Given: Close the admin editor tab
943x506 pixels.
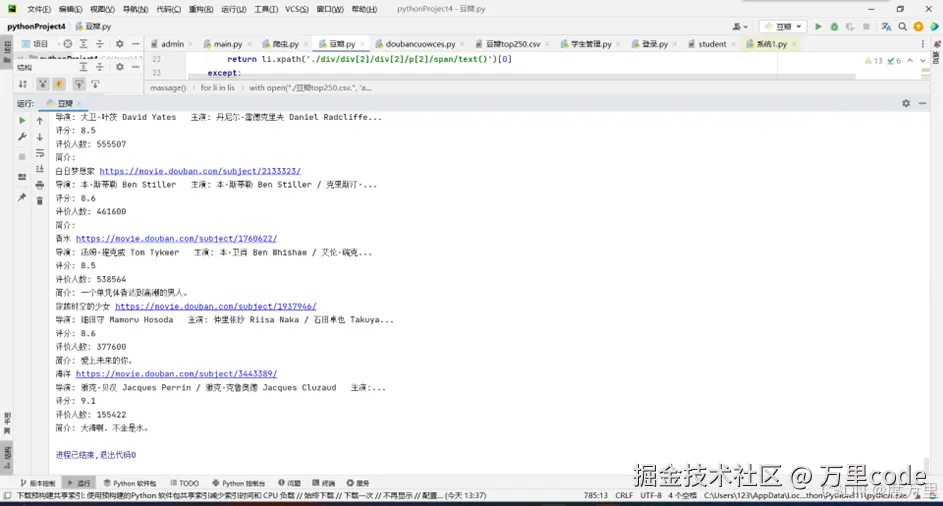Looking at the screenshot, I should tap(190, 44).
